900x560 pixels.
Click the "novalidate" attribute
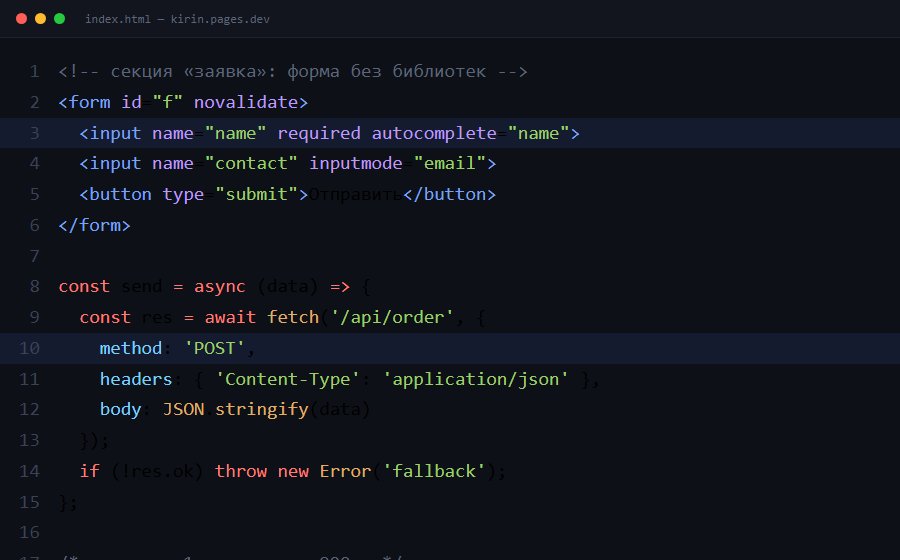click(246, 102)
